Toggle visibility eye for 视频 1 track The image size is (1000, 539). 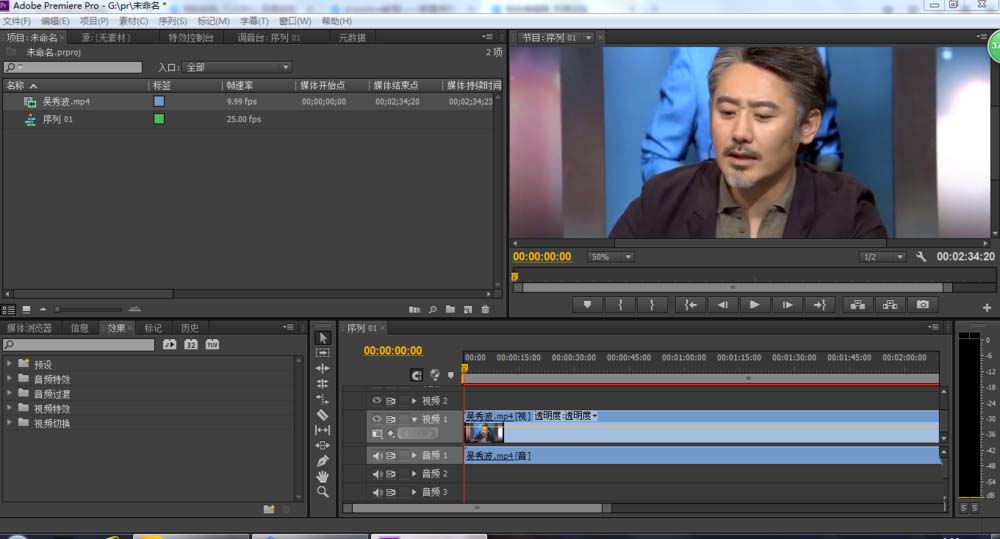(x=376, y=419)
